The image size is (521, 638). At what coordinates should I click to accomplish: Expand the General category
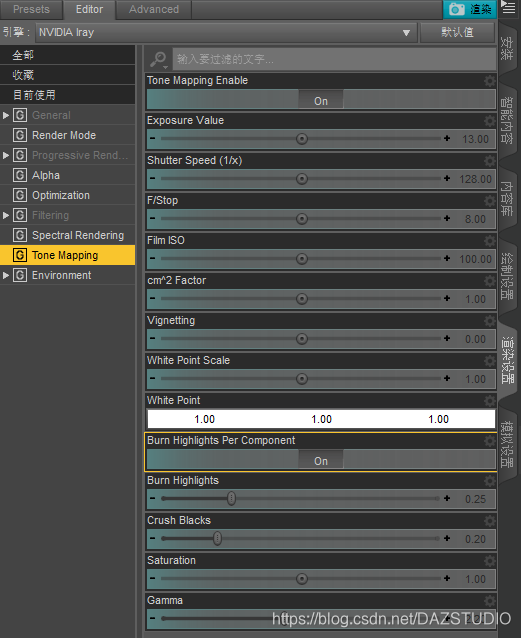coord(6,115)
